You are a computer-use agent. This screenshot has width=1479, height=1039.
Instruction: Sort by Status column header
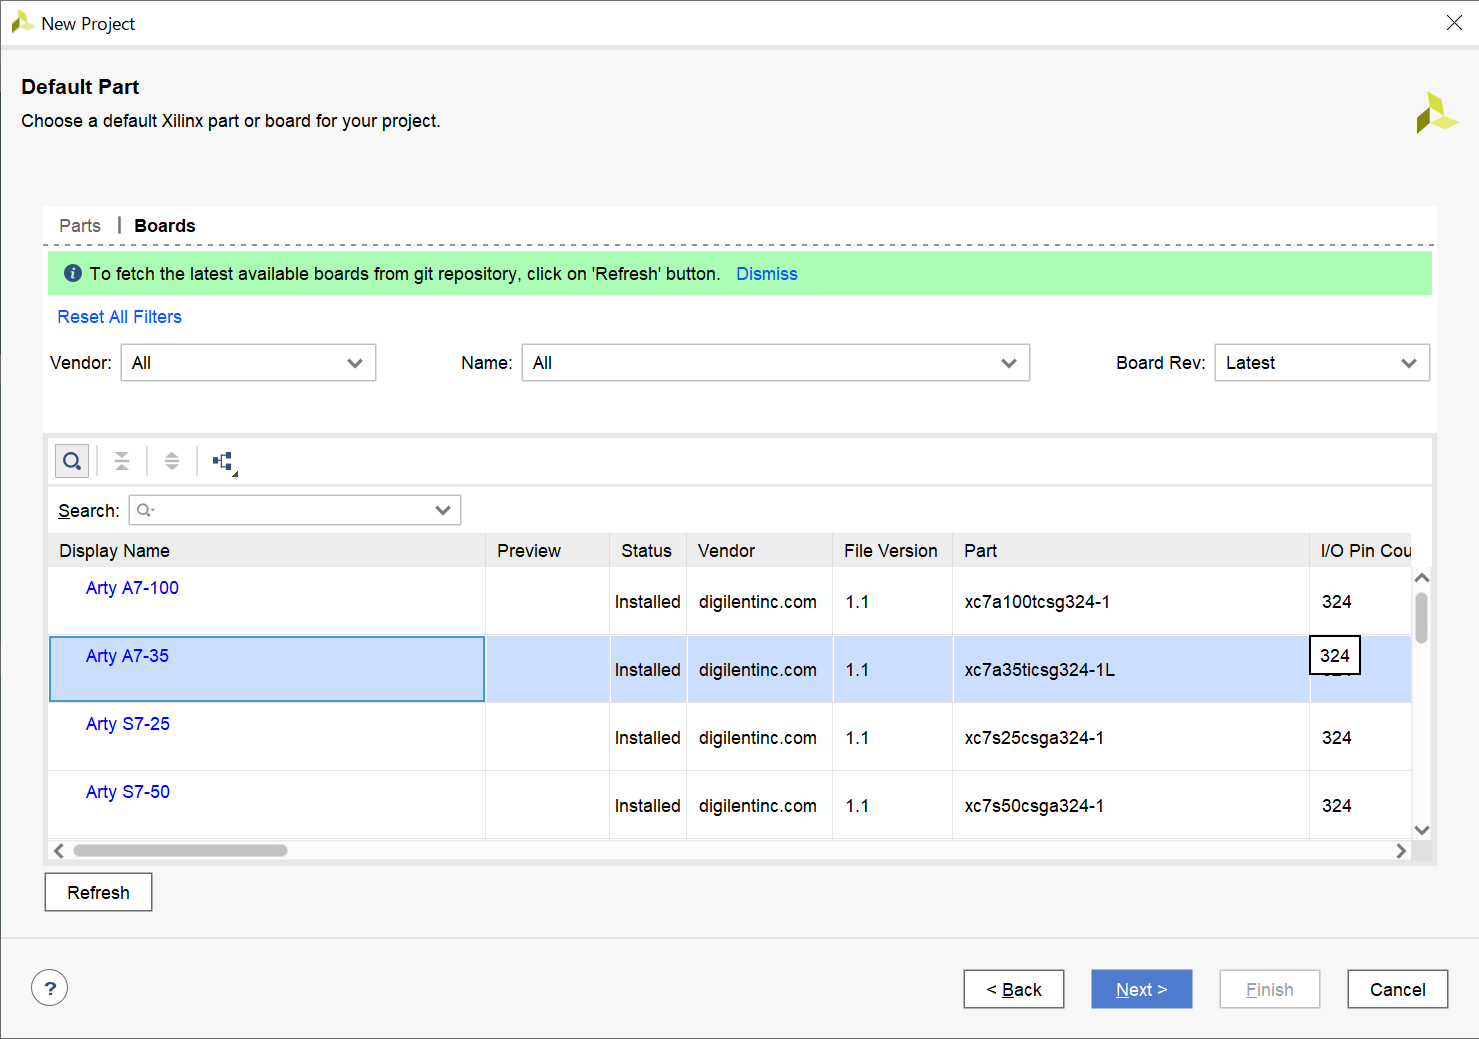coord(648,551)
